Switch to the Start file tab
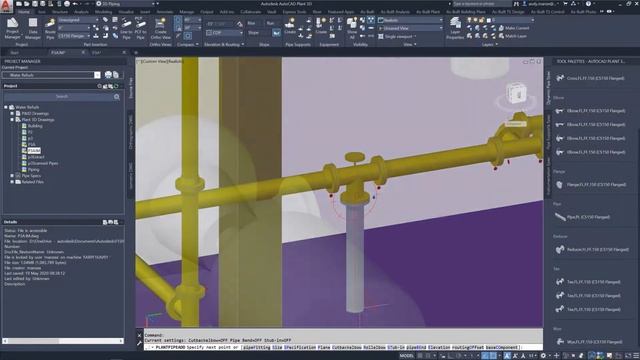Viewport: 640px width, 360px height. pyautogui.click(x=15, y=53)
